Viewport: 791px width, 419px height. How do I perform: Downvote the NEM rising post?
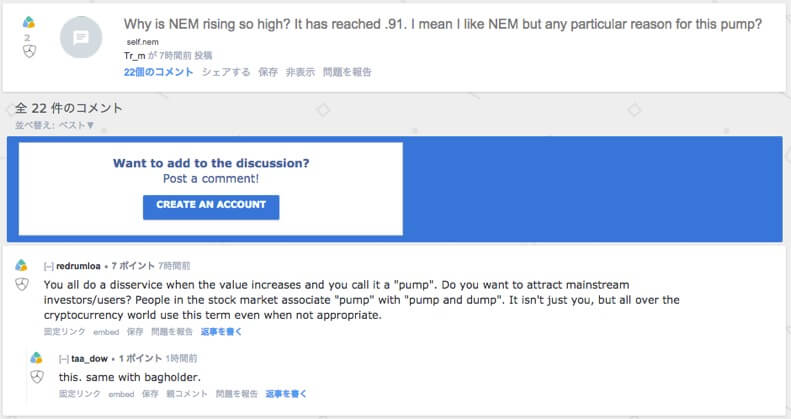pos(29,51)
